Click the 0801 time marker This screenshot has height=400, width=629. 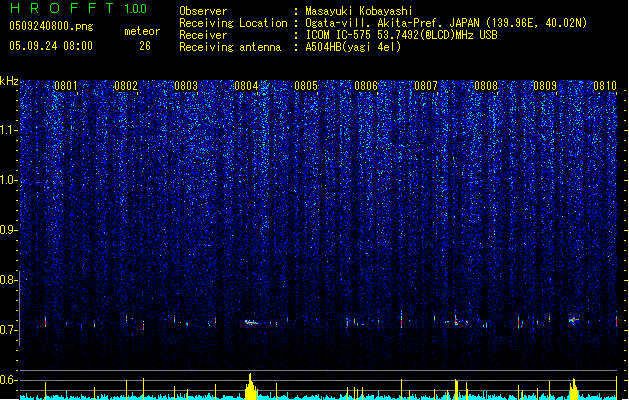click(66, 86)
